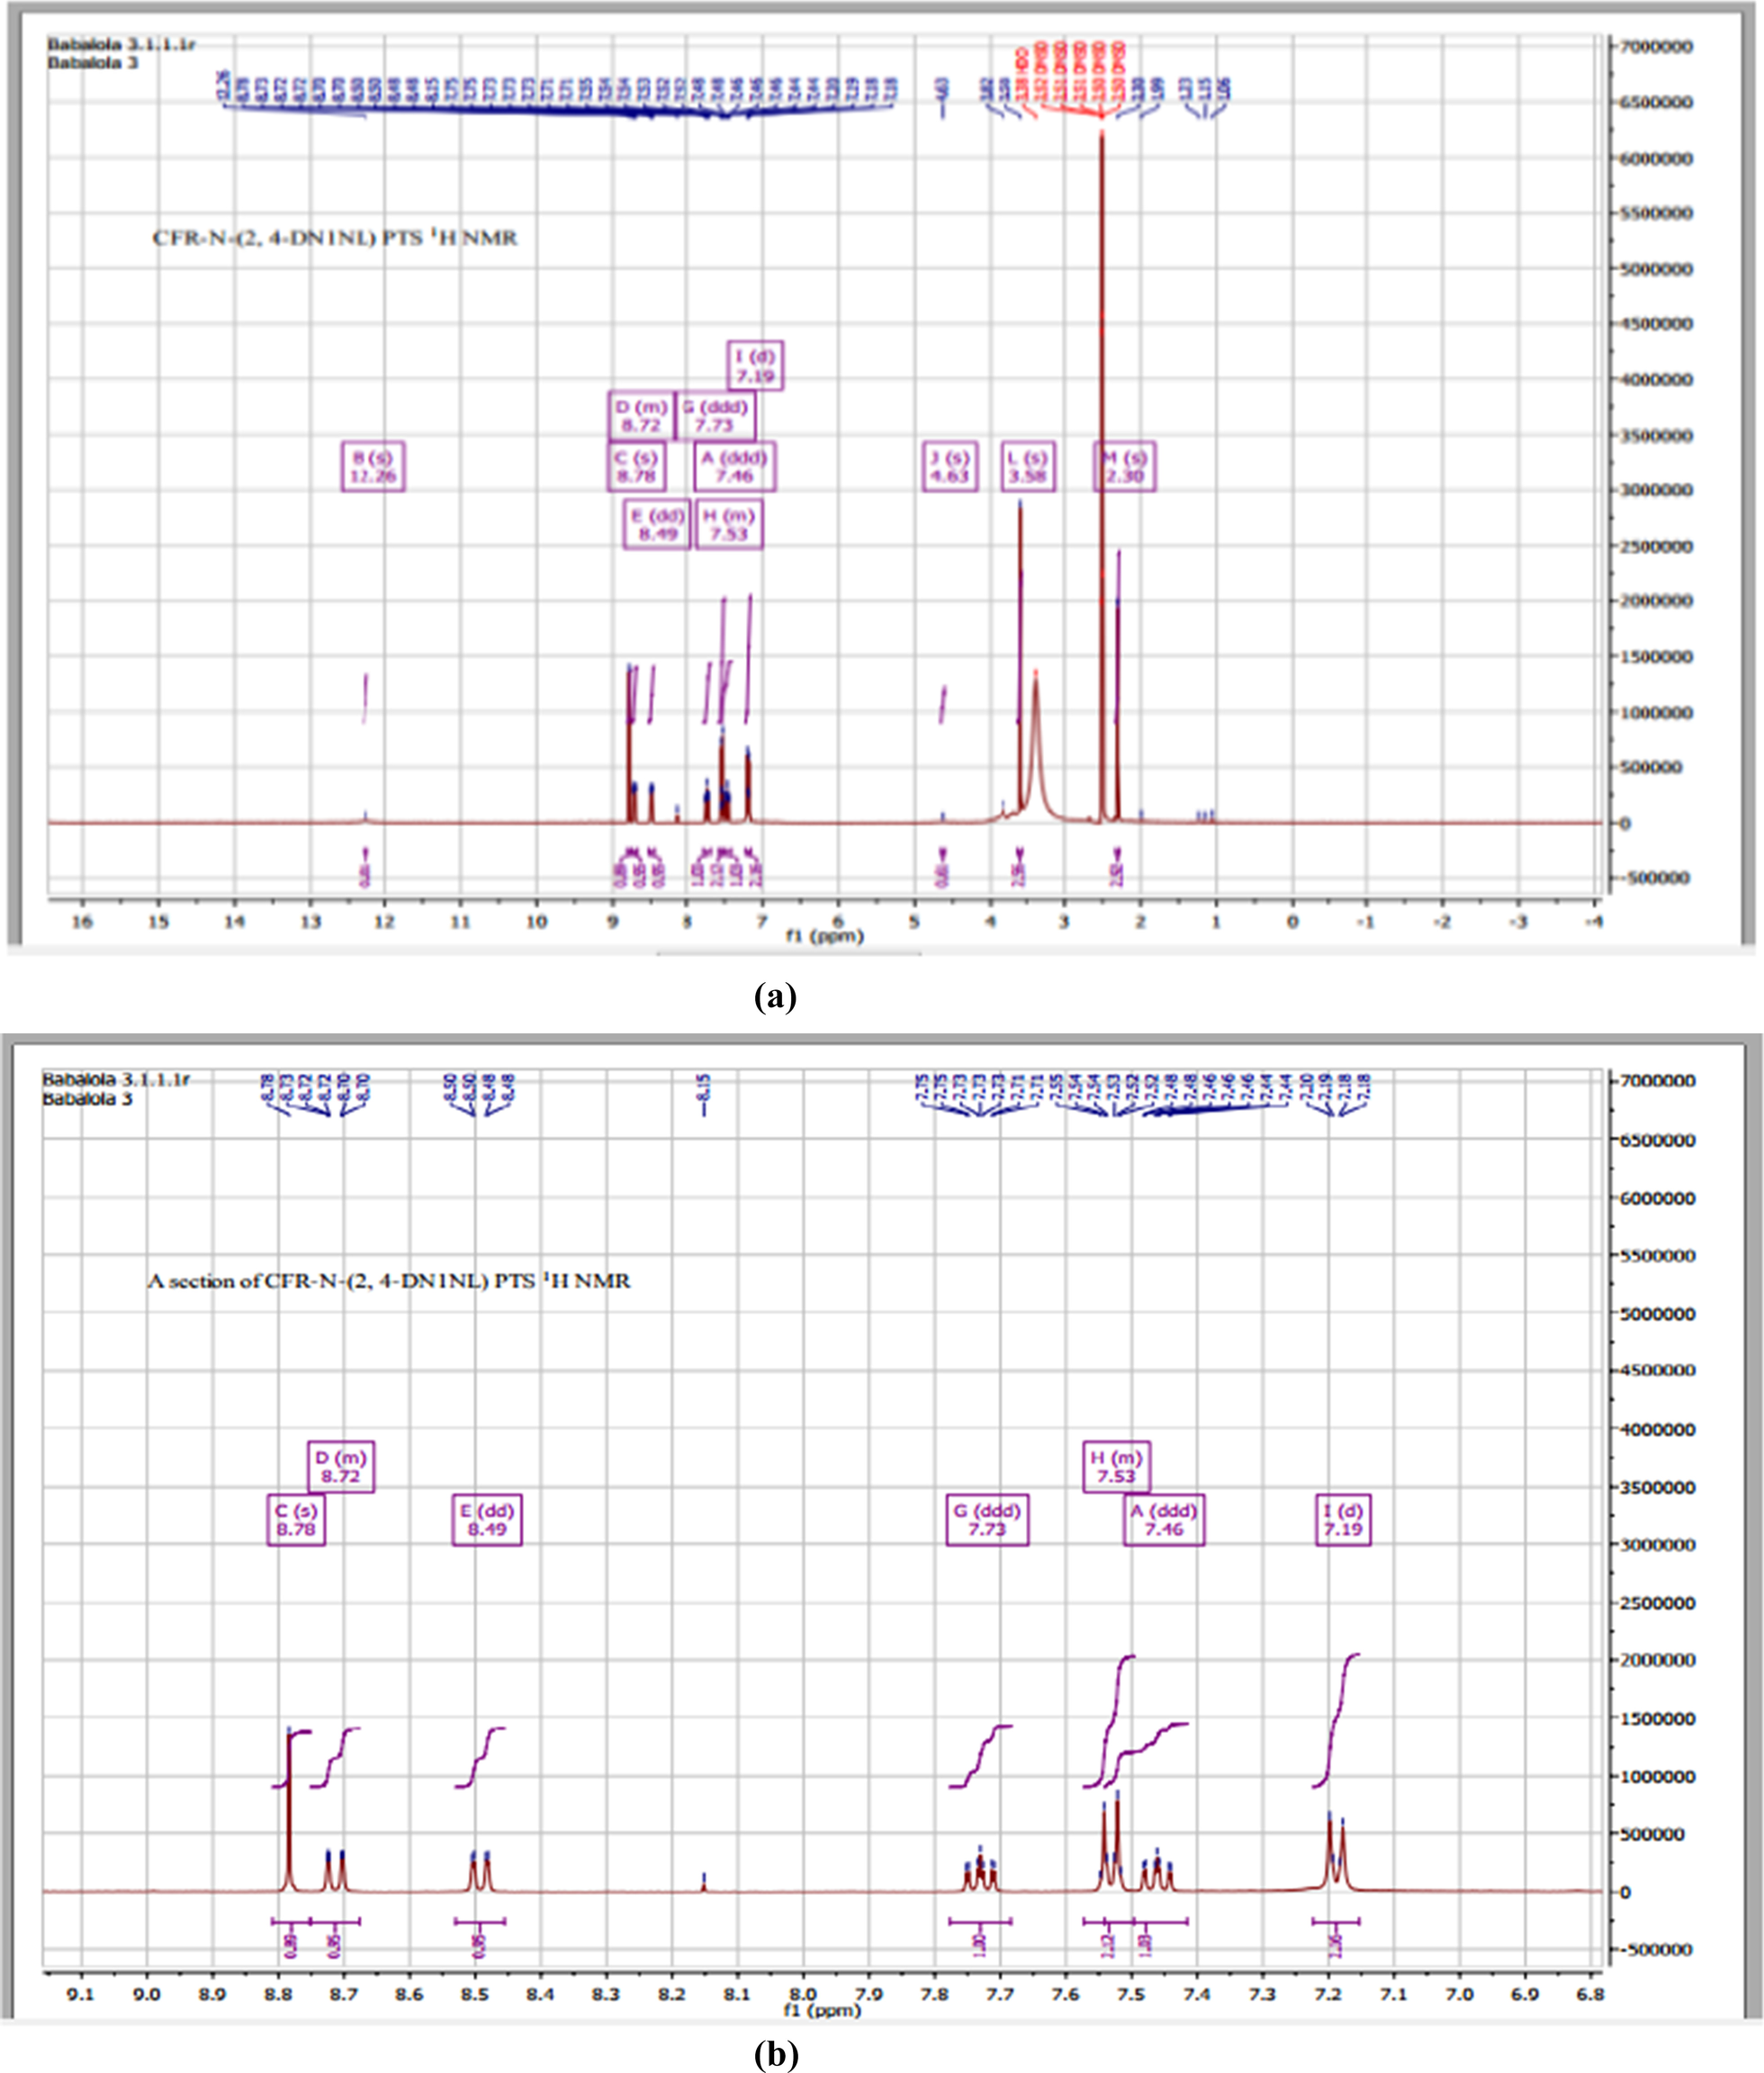Select D (m) 8.72 box in spectrum (b)

click(341, 1467)
